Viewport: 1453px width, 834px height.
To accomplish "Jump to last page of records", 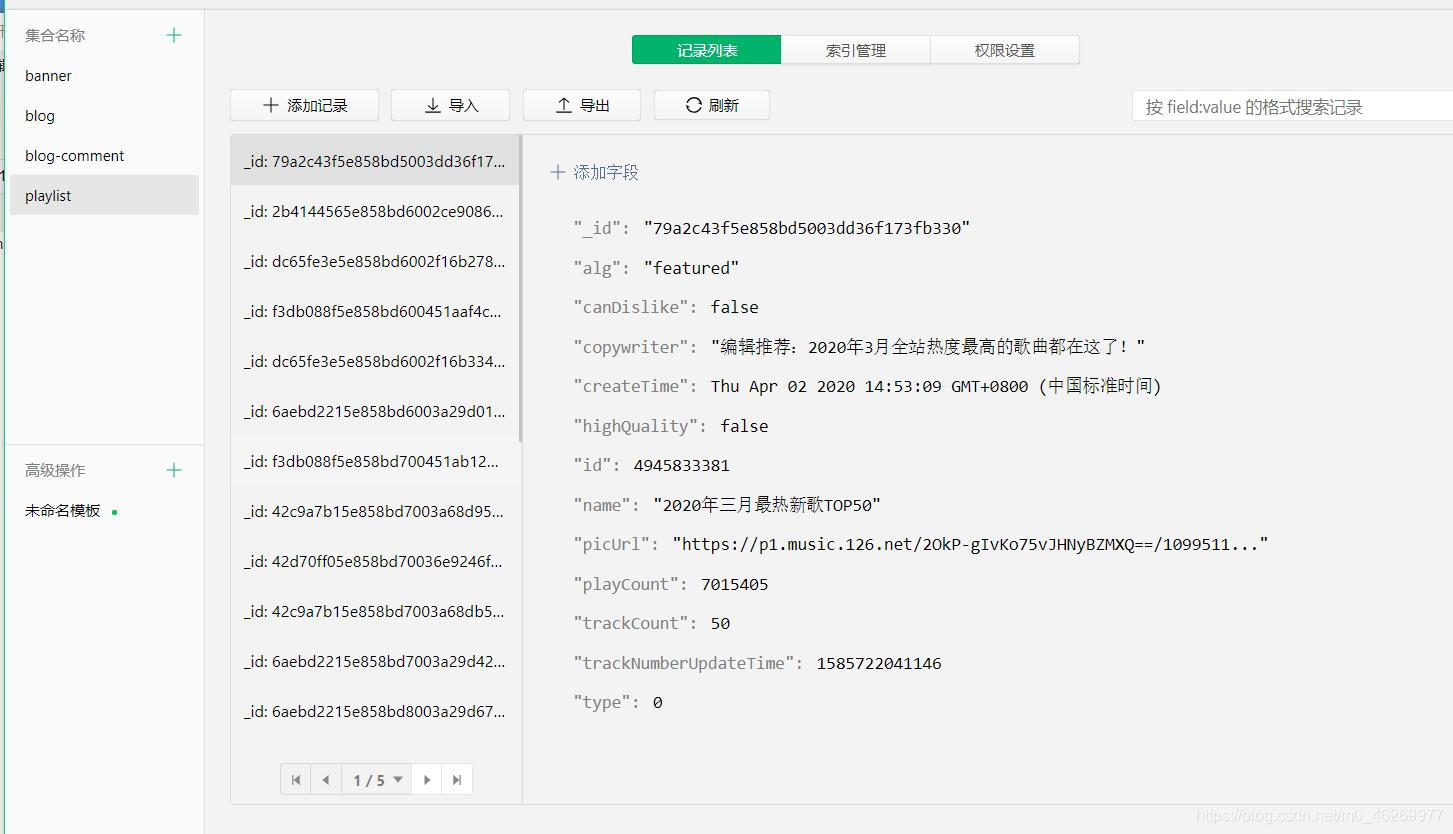I will click(x=457, y=780).
